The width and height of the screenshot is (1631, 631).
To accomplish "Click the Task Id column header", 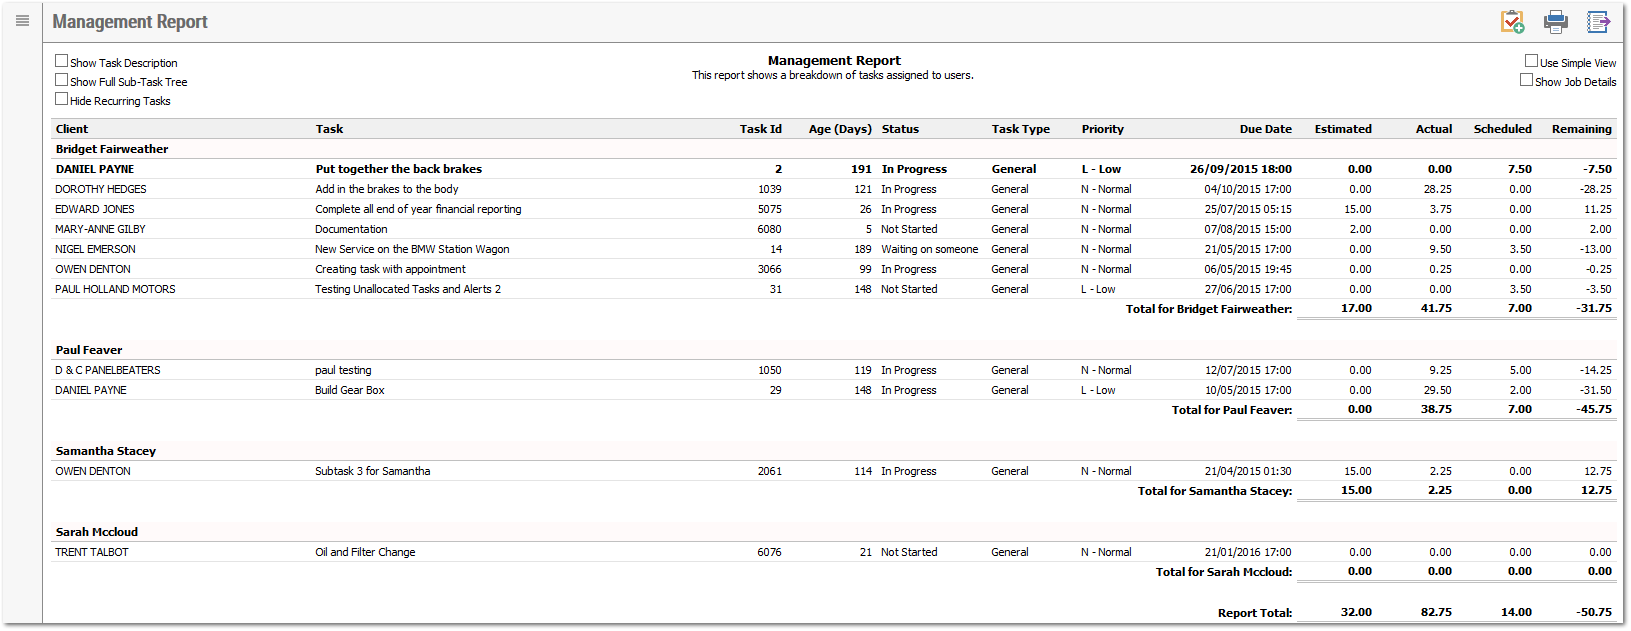I will pyautogui.click(x=761, y=129).
